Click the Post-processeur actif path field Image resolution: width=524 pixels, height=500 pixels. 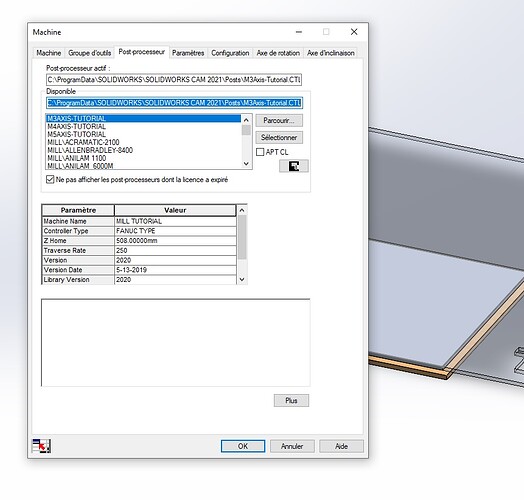(174, 80)
